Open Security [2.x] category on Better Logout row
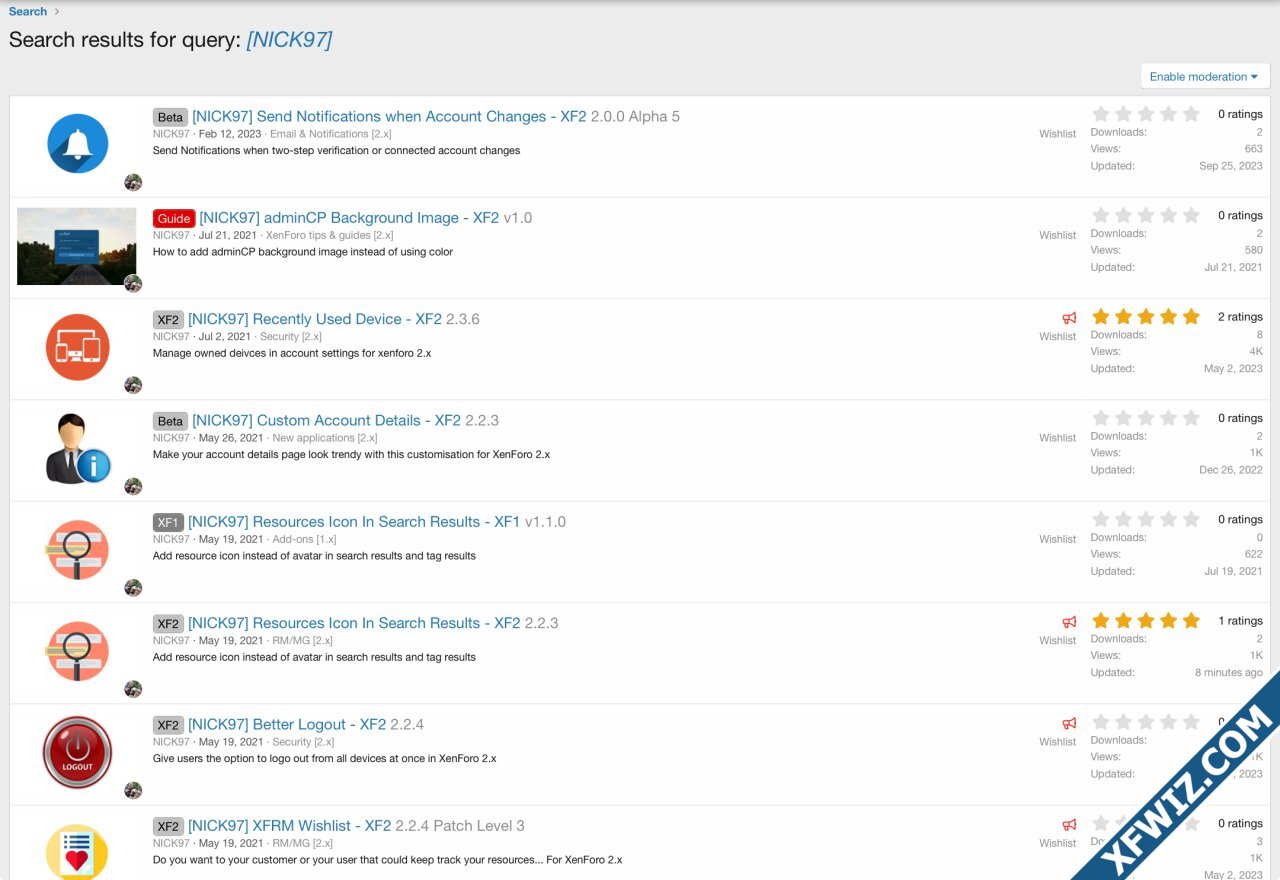The height and width of the screenshot is (880, 1280). pos(303,742)
